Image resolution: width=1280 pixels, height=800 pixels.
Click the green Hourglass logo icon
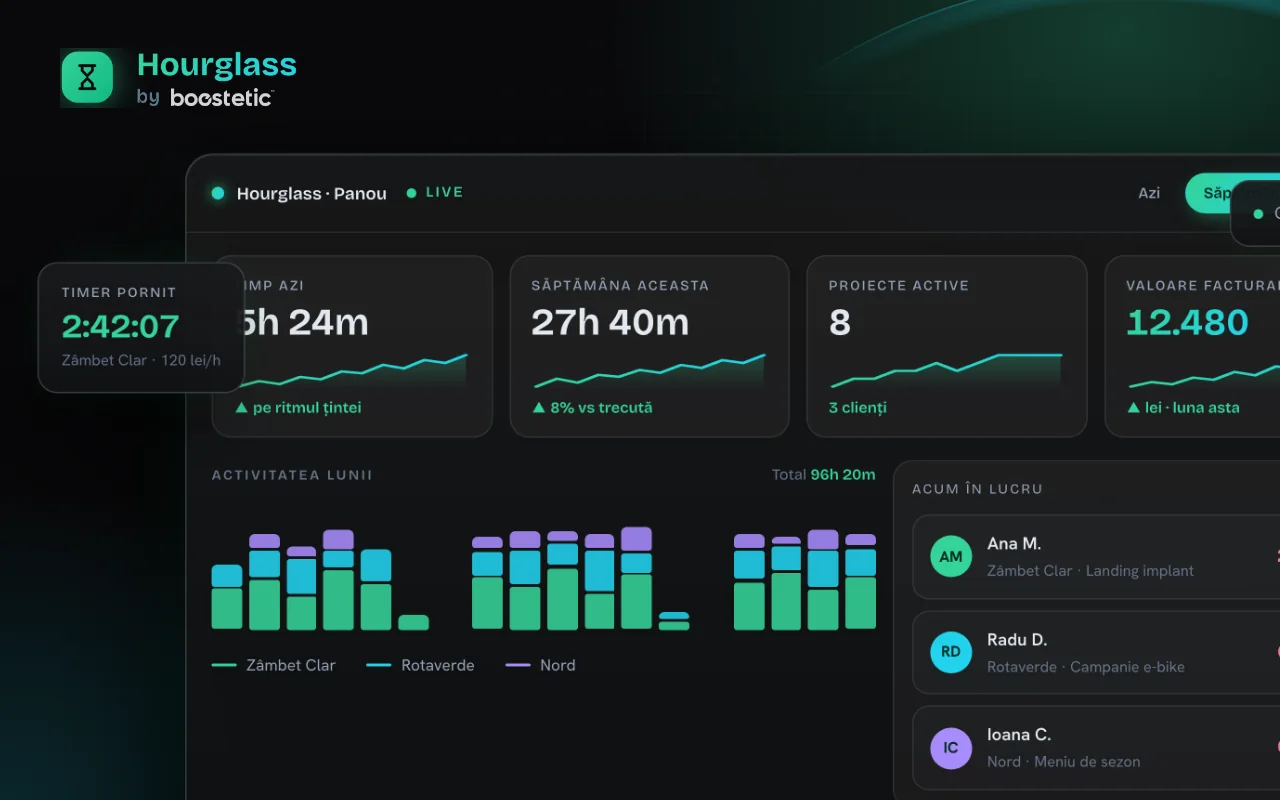87,77
